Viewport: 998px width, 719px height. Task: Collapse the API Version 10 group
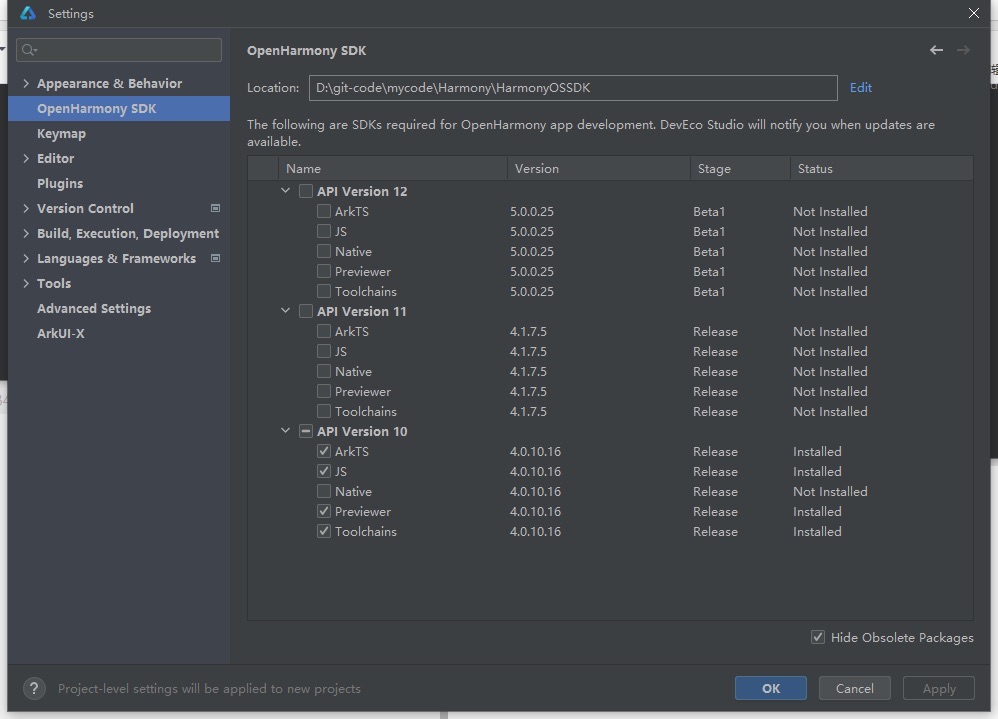286,431
